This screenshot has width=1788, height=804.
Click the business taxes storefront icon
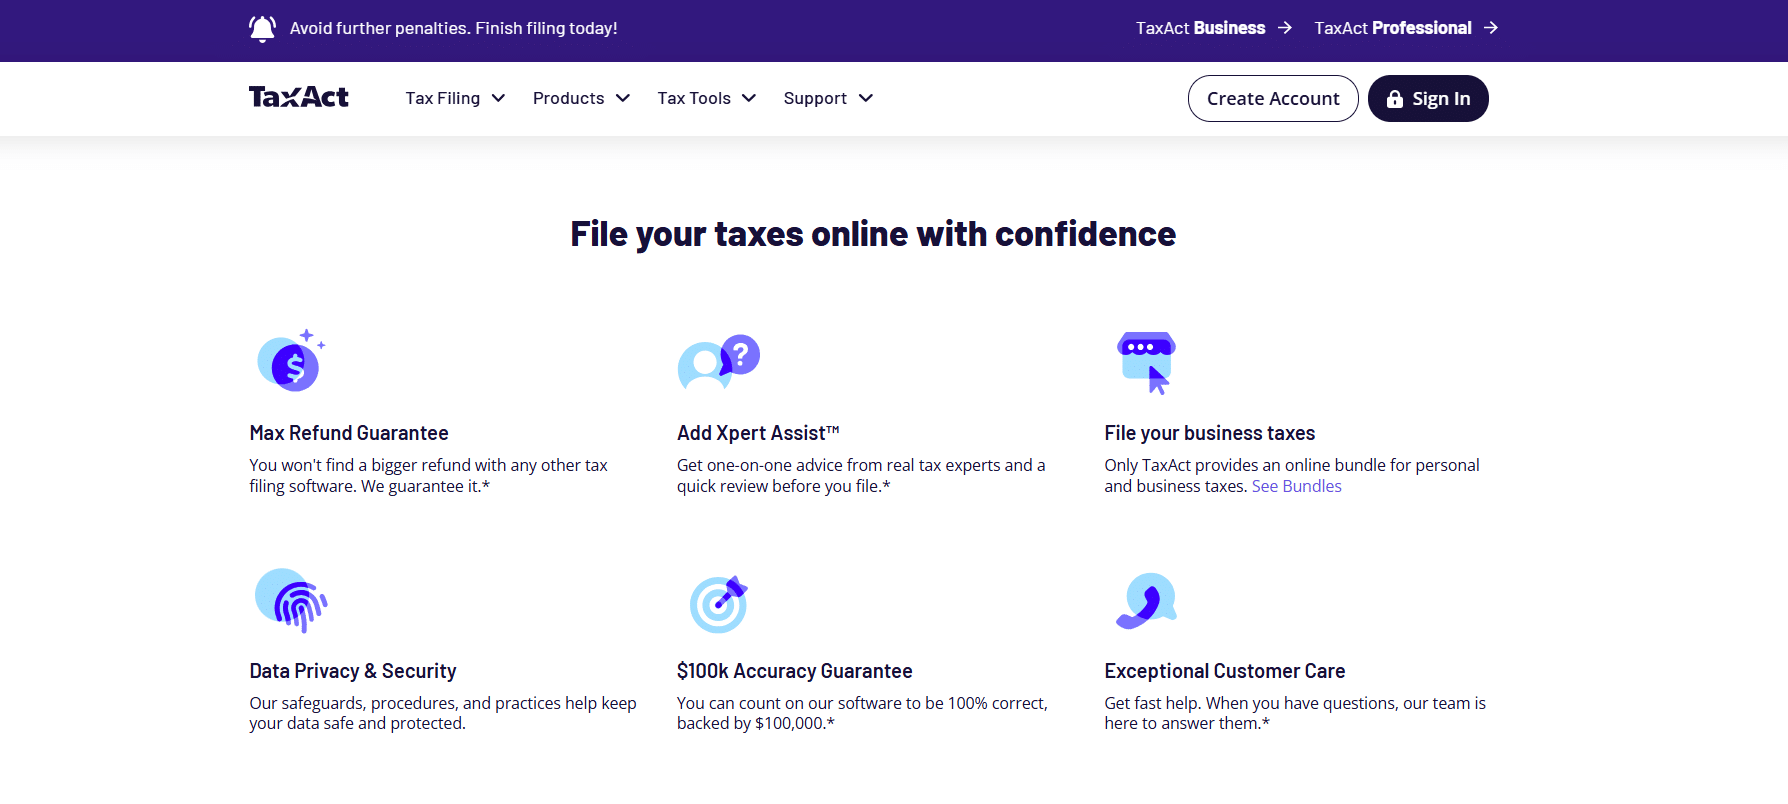1146,362
